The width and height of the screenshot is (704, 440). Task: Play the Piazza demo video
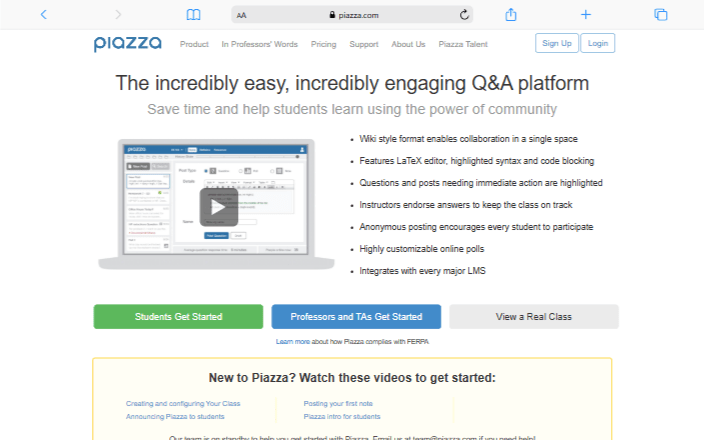tap(219, 207)
